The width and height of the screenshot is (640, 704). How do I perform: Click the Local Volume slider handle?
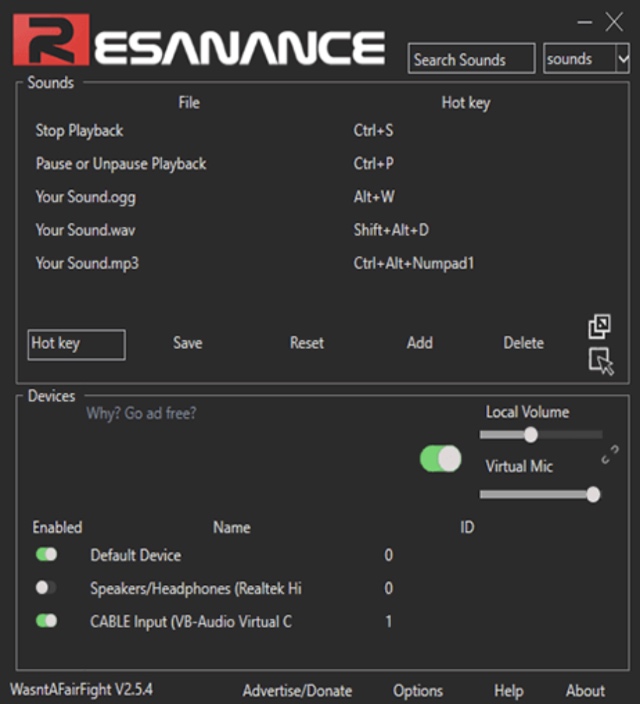pyautogui.click(x=531, y=434)
